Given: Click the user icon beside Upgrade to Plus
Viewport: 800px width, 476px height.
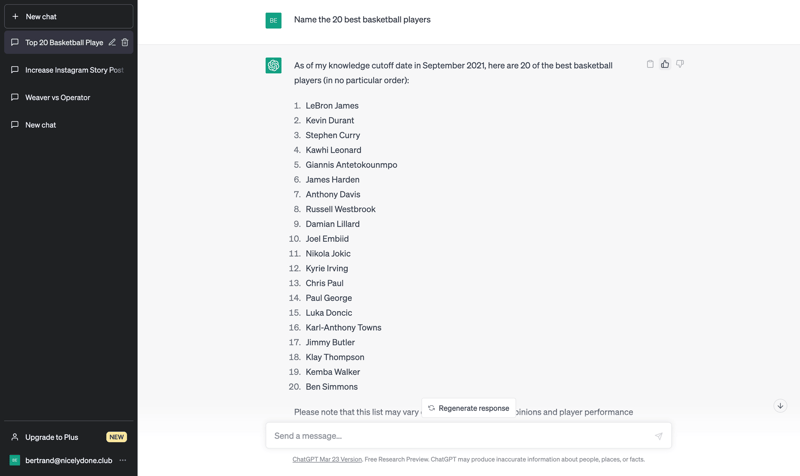Looking at the screenshot, I should [x=15, y=437].
